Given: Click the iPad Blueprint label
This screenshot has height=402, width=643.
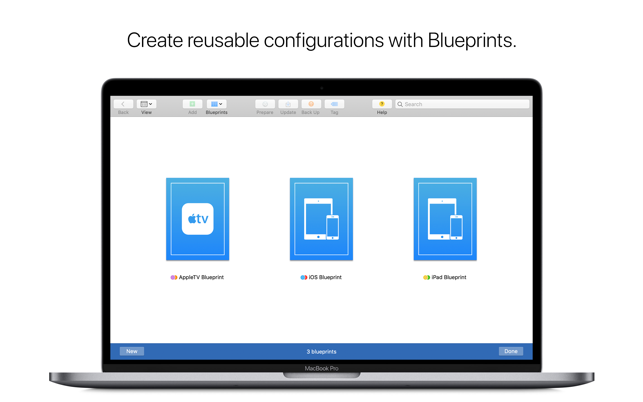Looking at the screenshot, I should [449, 277].
